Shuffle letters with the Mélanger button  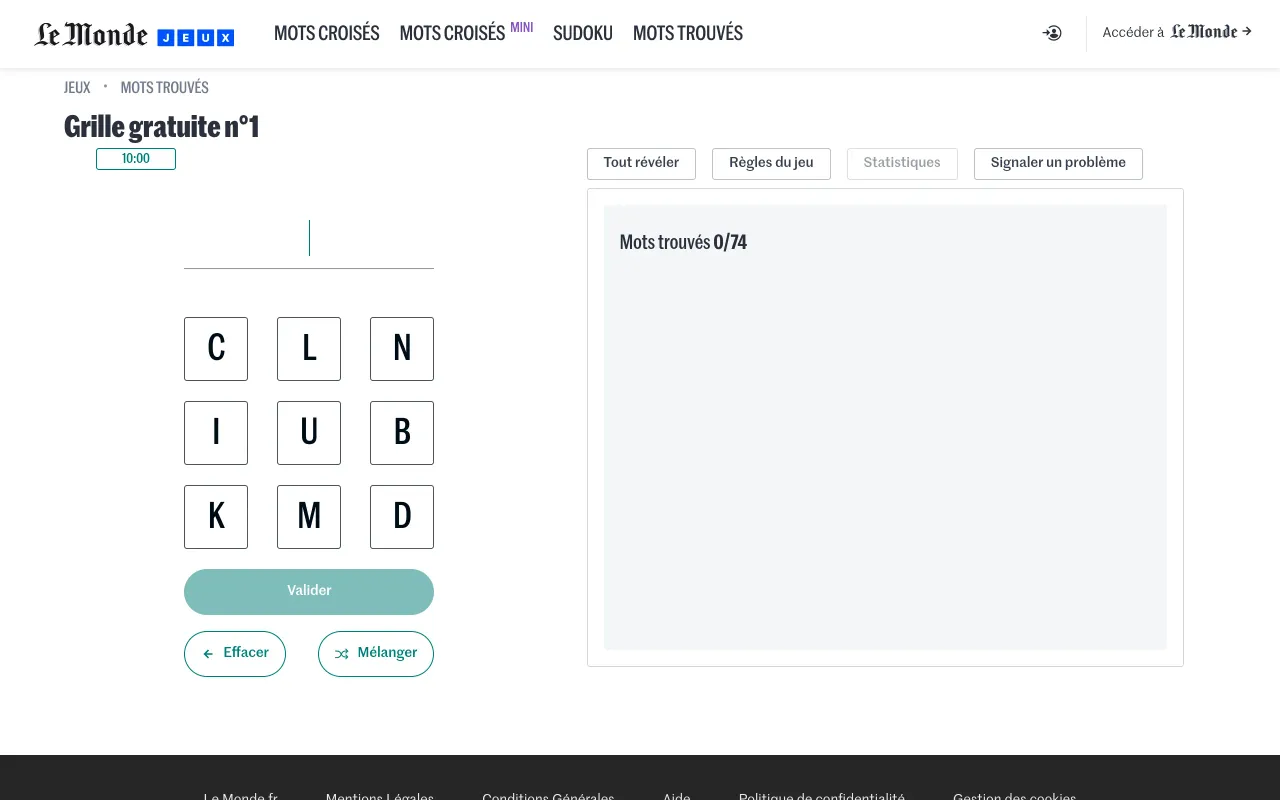(376, 654)
